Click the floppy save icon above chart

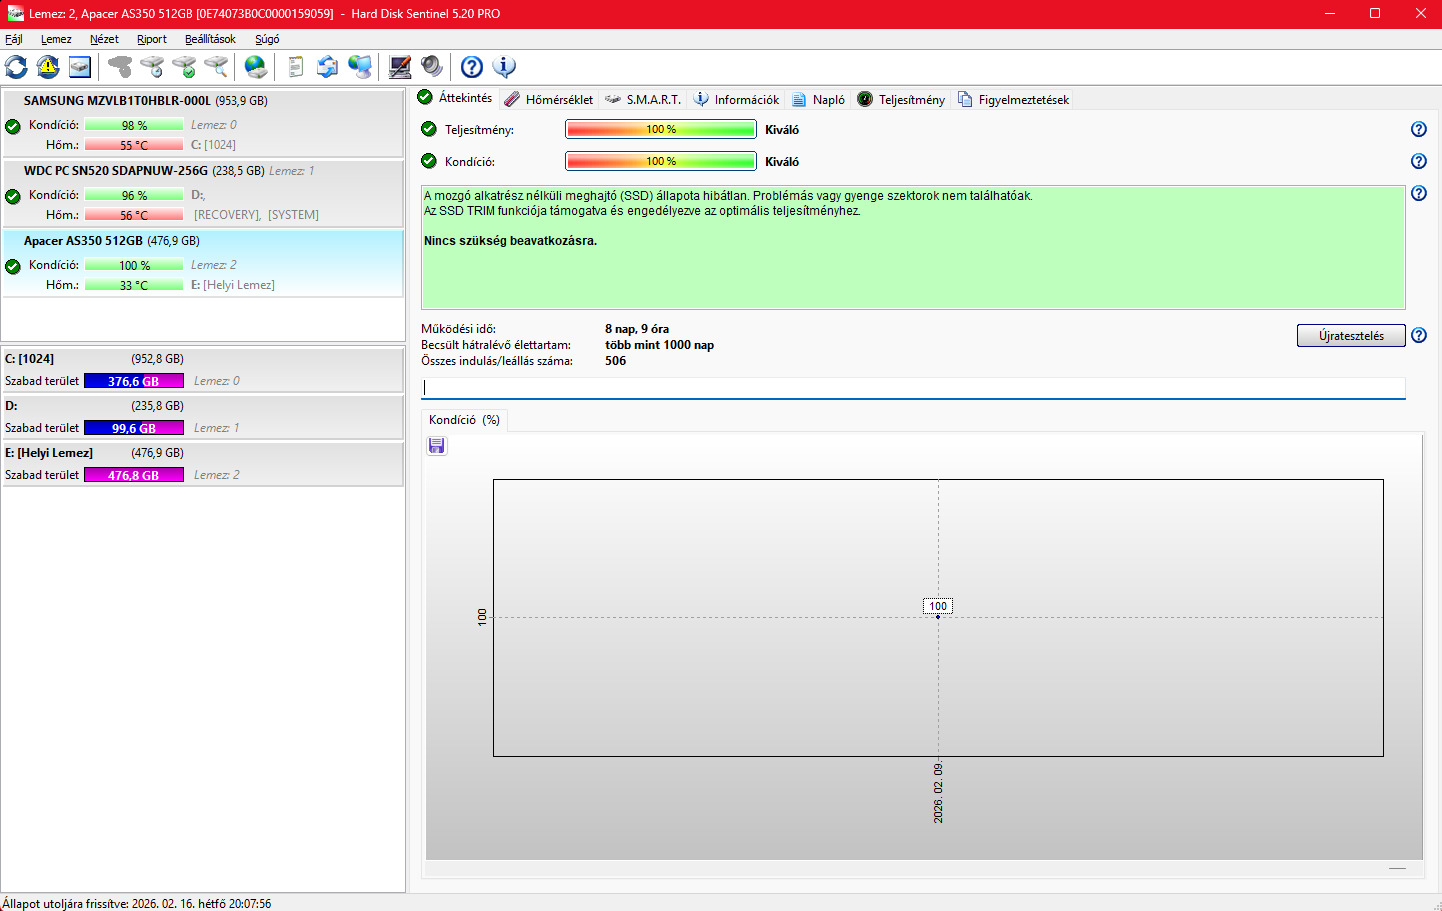pos(437,446)
